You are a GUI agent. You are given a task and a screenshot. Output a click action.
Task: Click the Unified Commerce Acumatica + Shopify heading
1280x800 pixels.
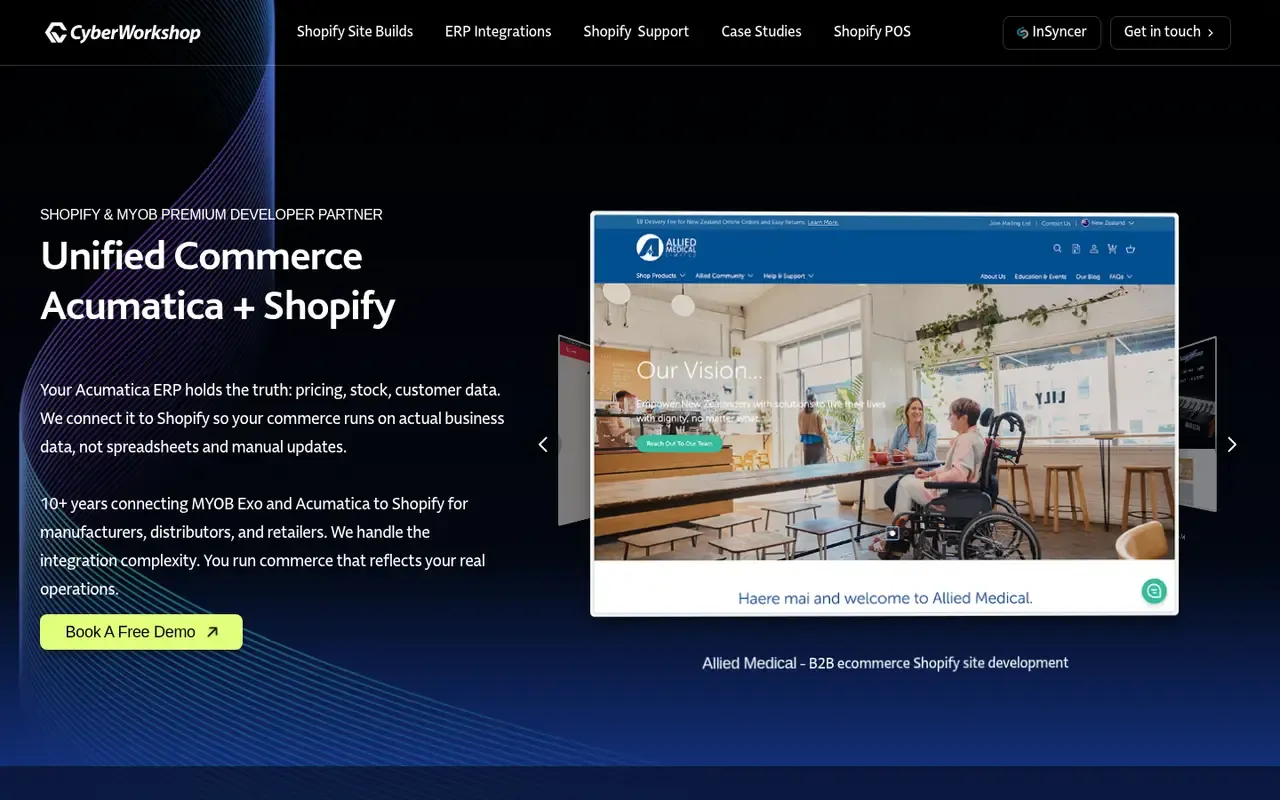(218, 281)
